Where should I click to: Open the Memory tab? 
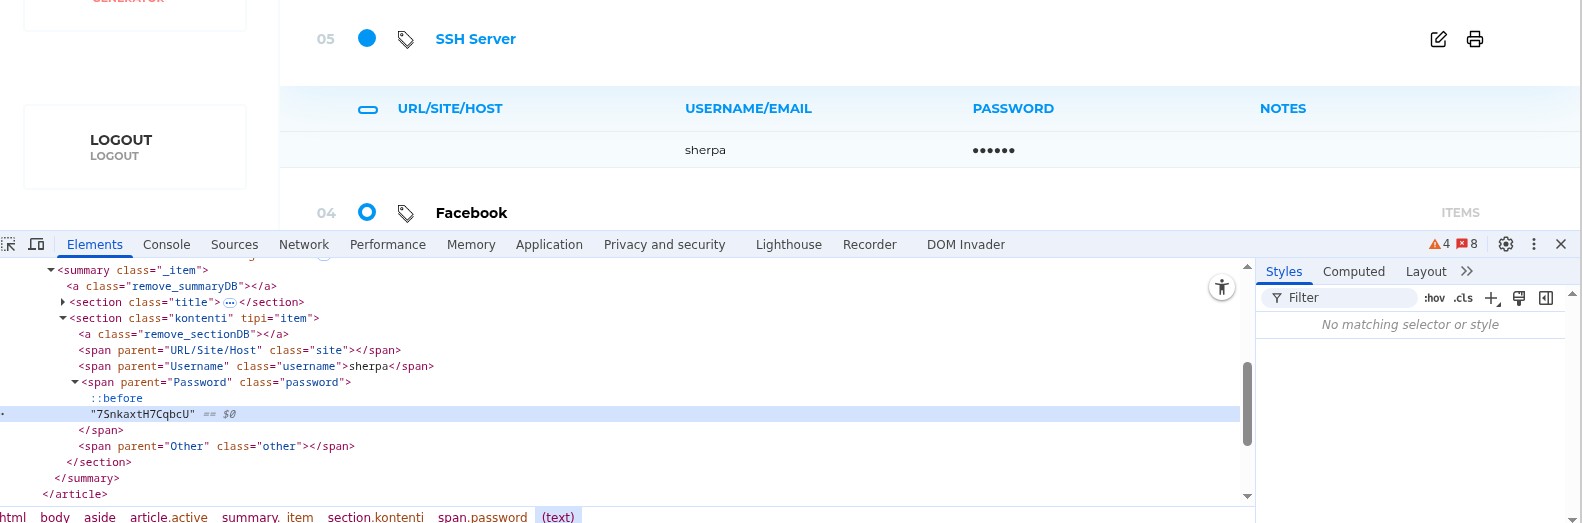[x=471, y=244]
